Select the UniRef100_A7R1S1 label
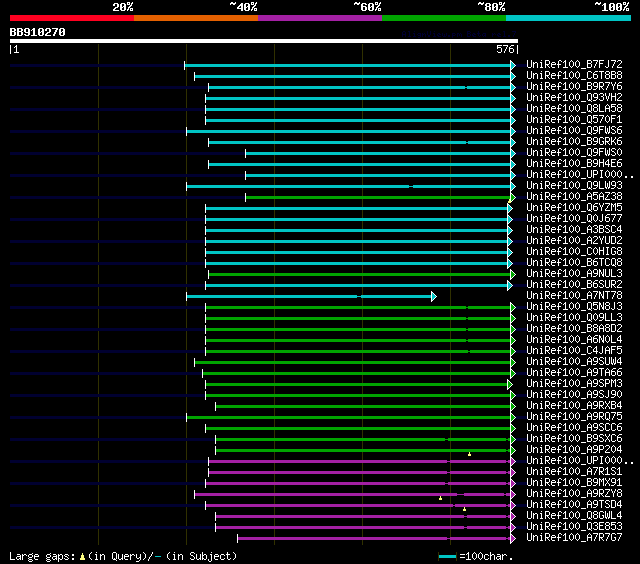 574,472
